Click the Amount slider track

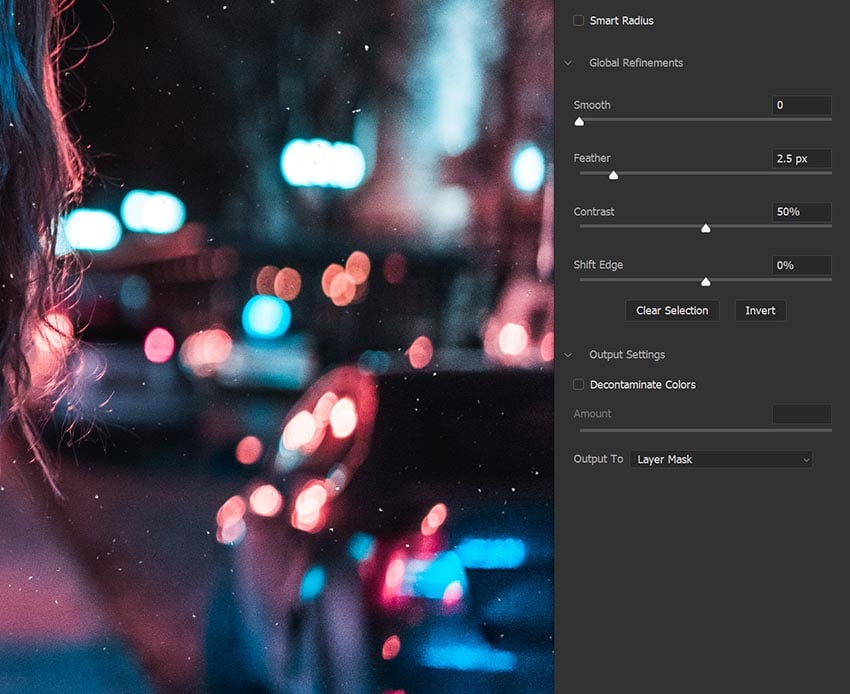[705, 430]
